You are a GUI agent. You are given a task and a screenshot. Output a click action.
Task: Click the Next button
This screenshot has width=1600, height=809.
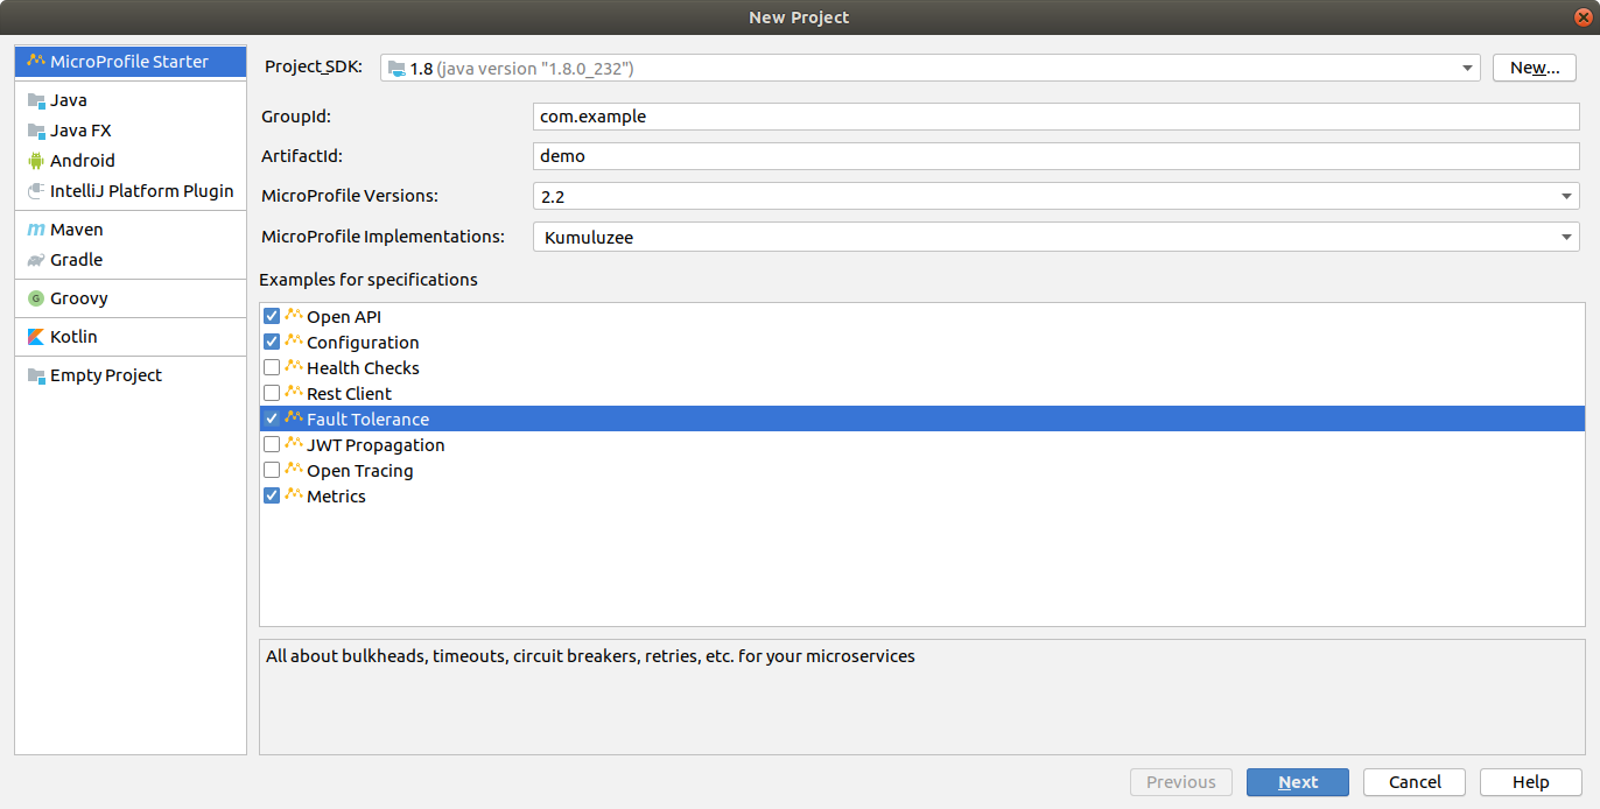[1297, 782]
